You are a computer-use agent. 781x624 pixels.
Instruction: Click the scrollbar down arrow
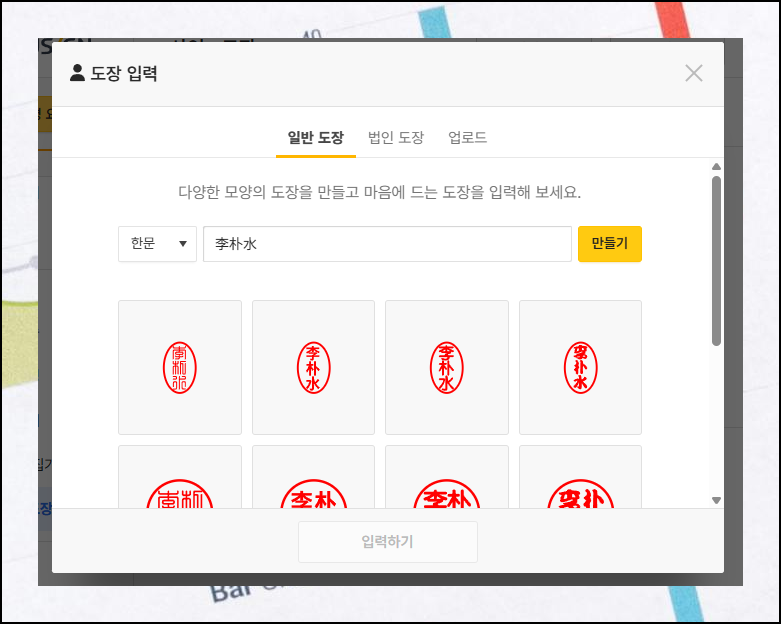click(x=716, y=500)
